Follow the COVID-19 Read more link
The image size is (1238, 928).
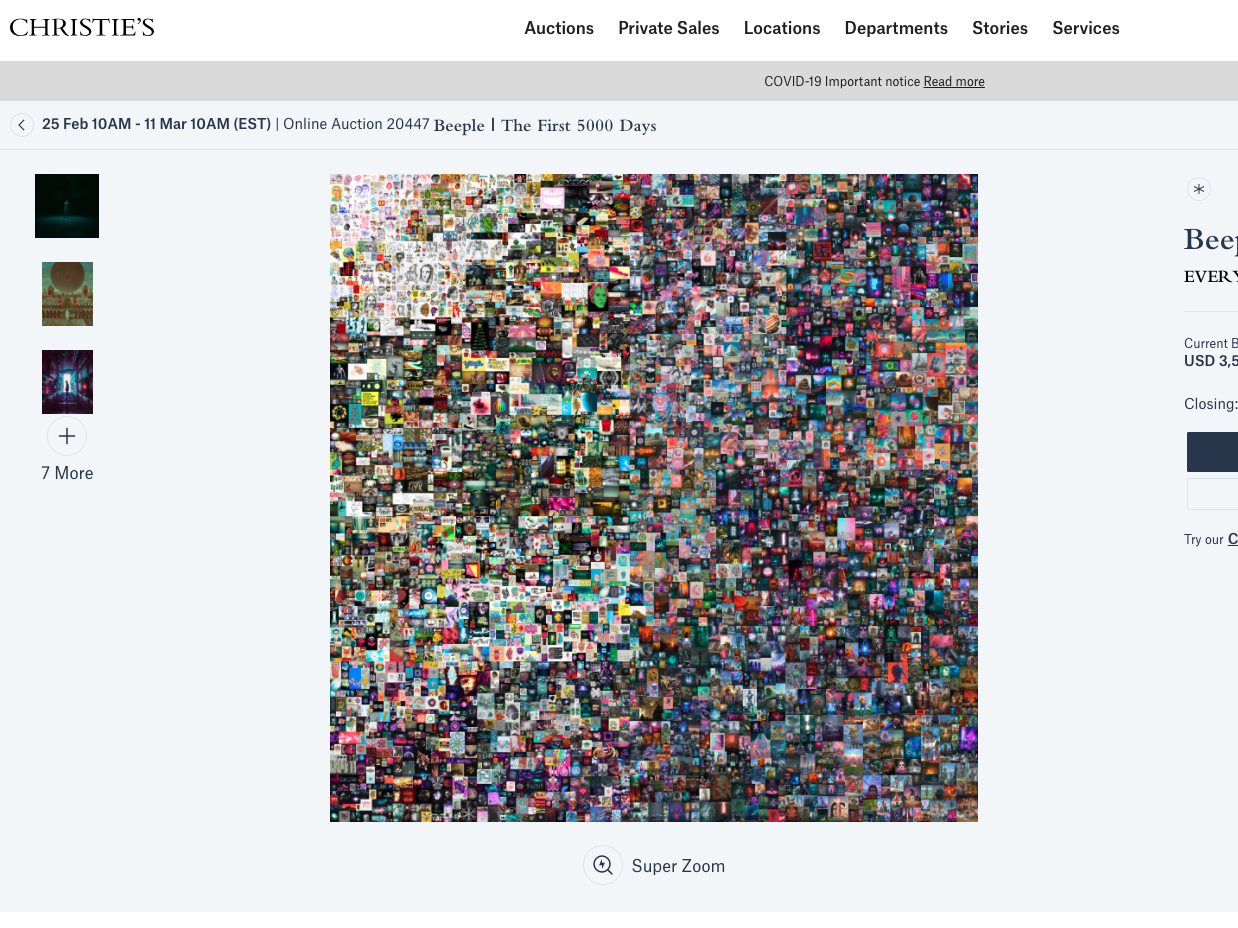954,82
